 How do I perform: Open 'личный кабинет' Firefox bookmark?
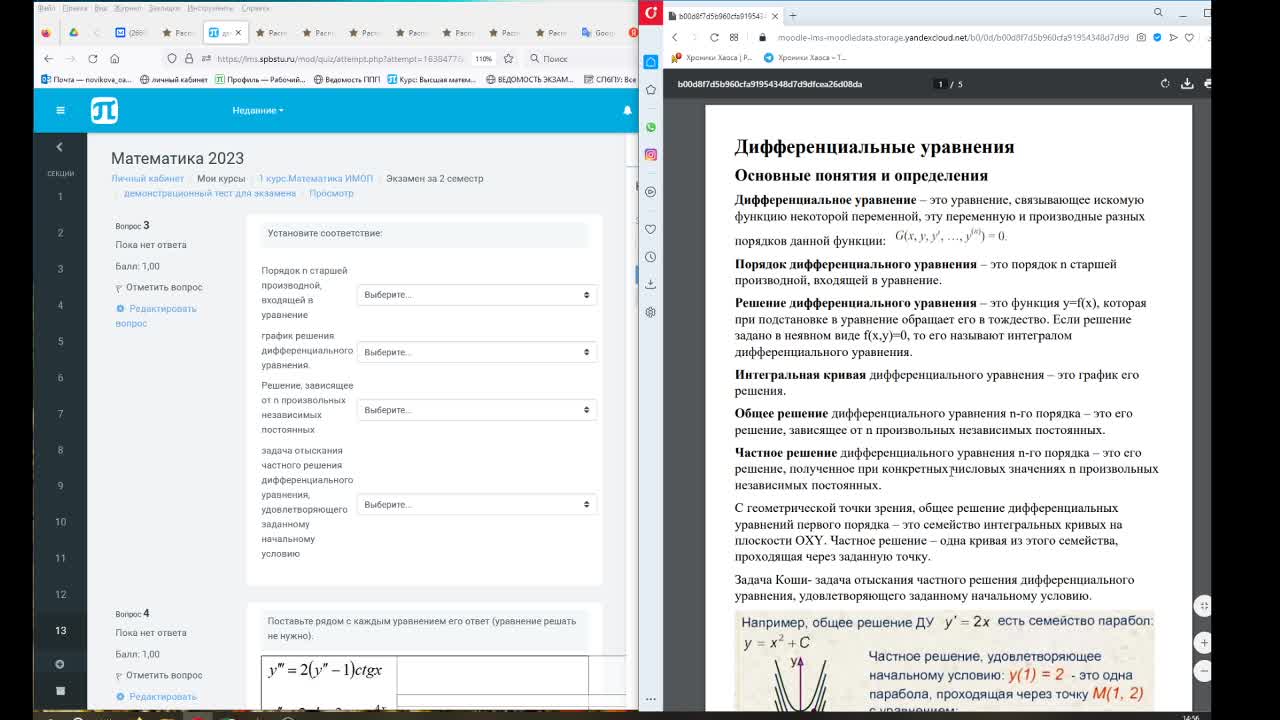(174, 79)
